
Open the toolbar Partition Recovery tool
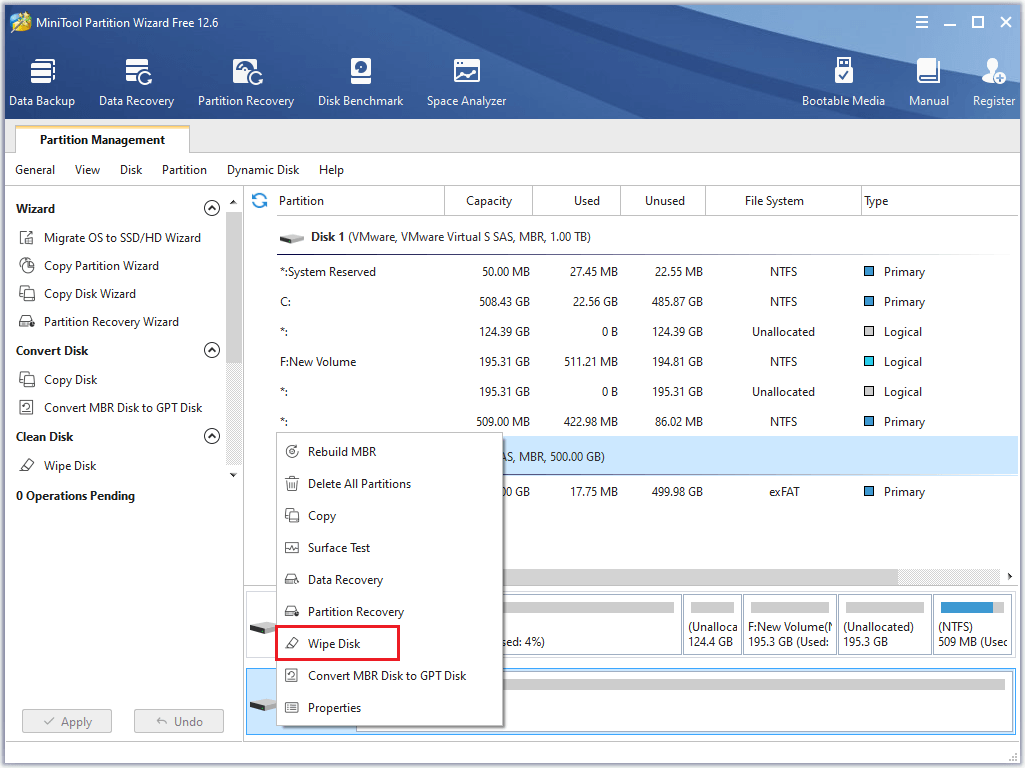246,82
